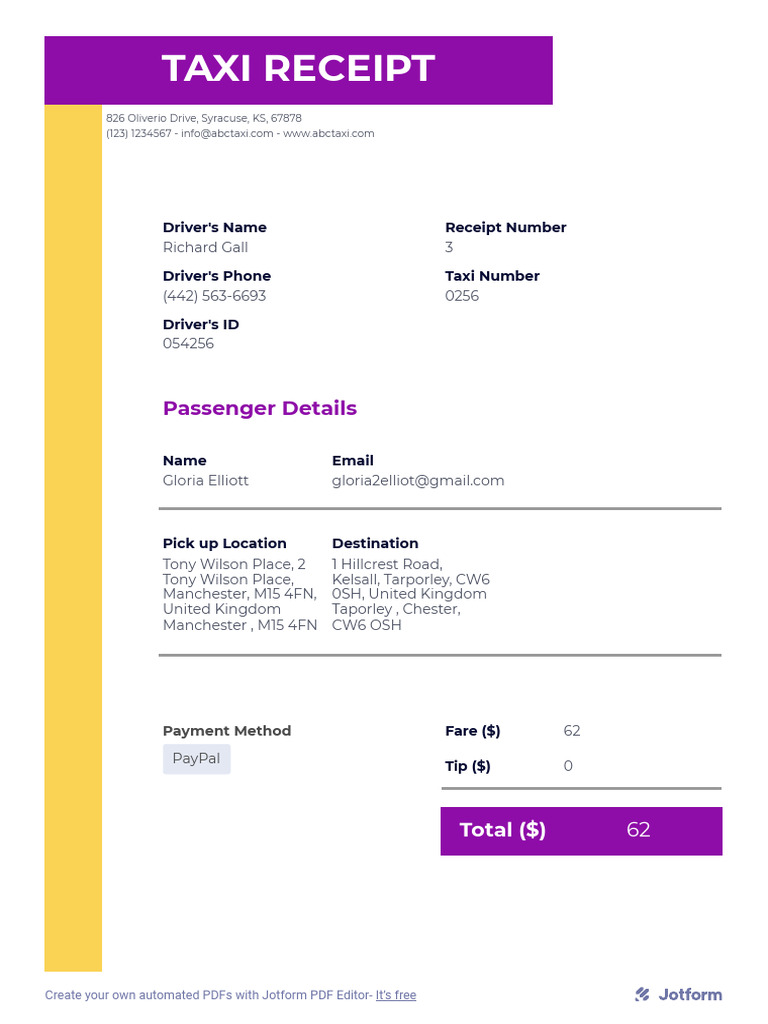Click the 826 Oliverio Drive company address
This screenshot has height=1024, width=768.
(204, 118)
